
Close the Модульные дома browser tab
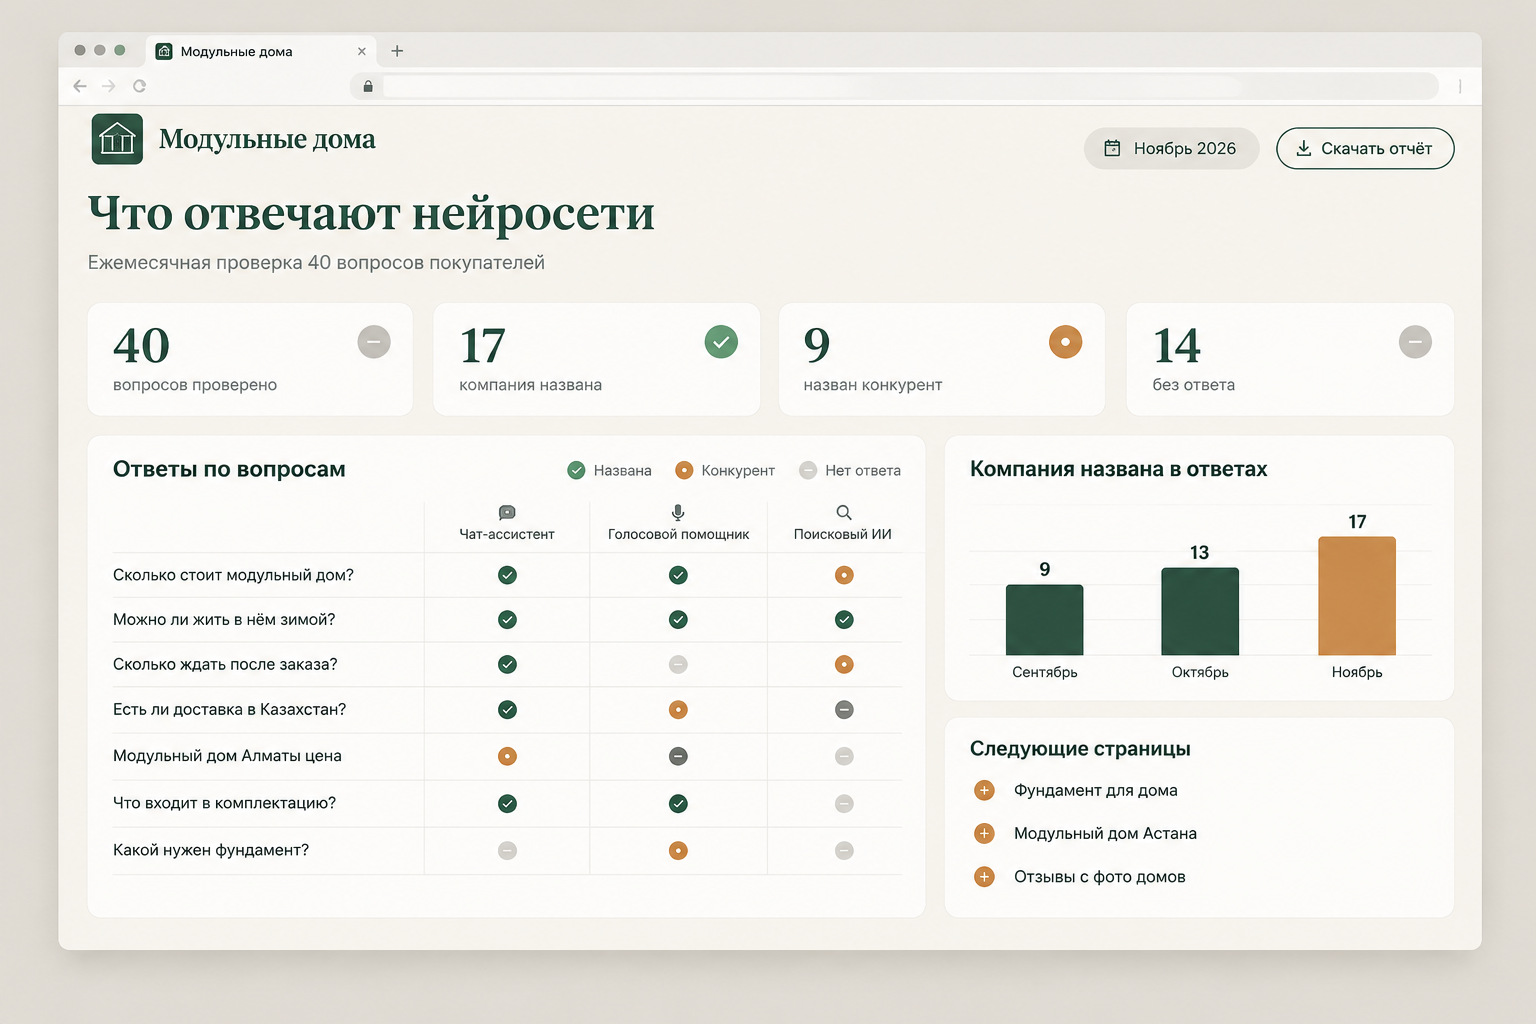tap(362, 51)
